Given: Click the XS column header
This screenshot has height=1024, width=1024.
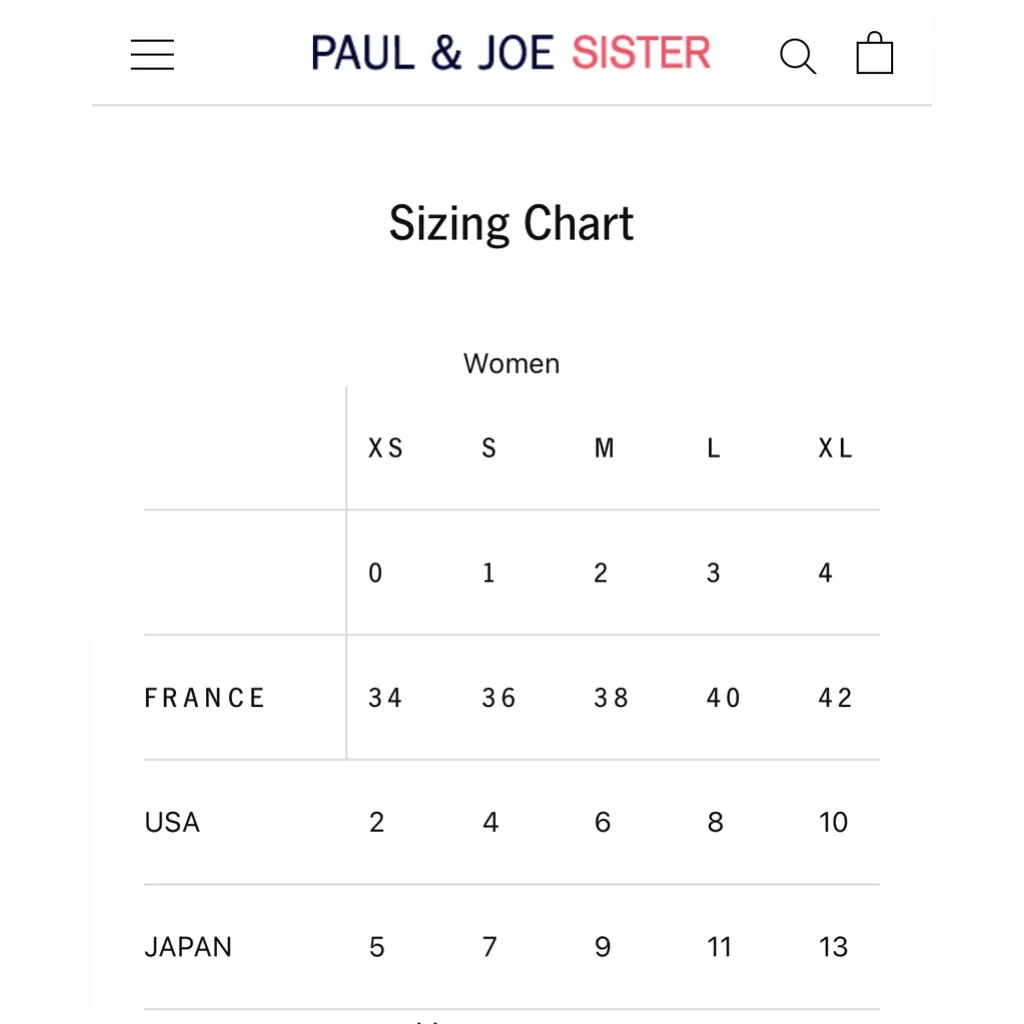Looking at the screenshot, I should [386, 449].
